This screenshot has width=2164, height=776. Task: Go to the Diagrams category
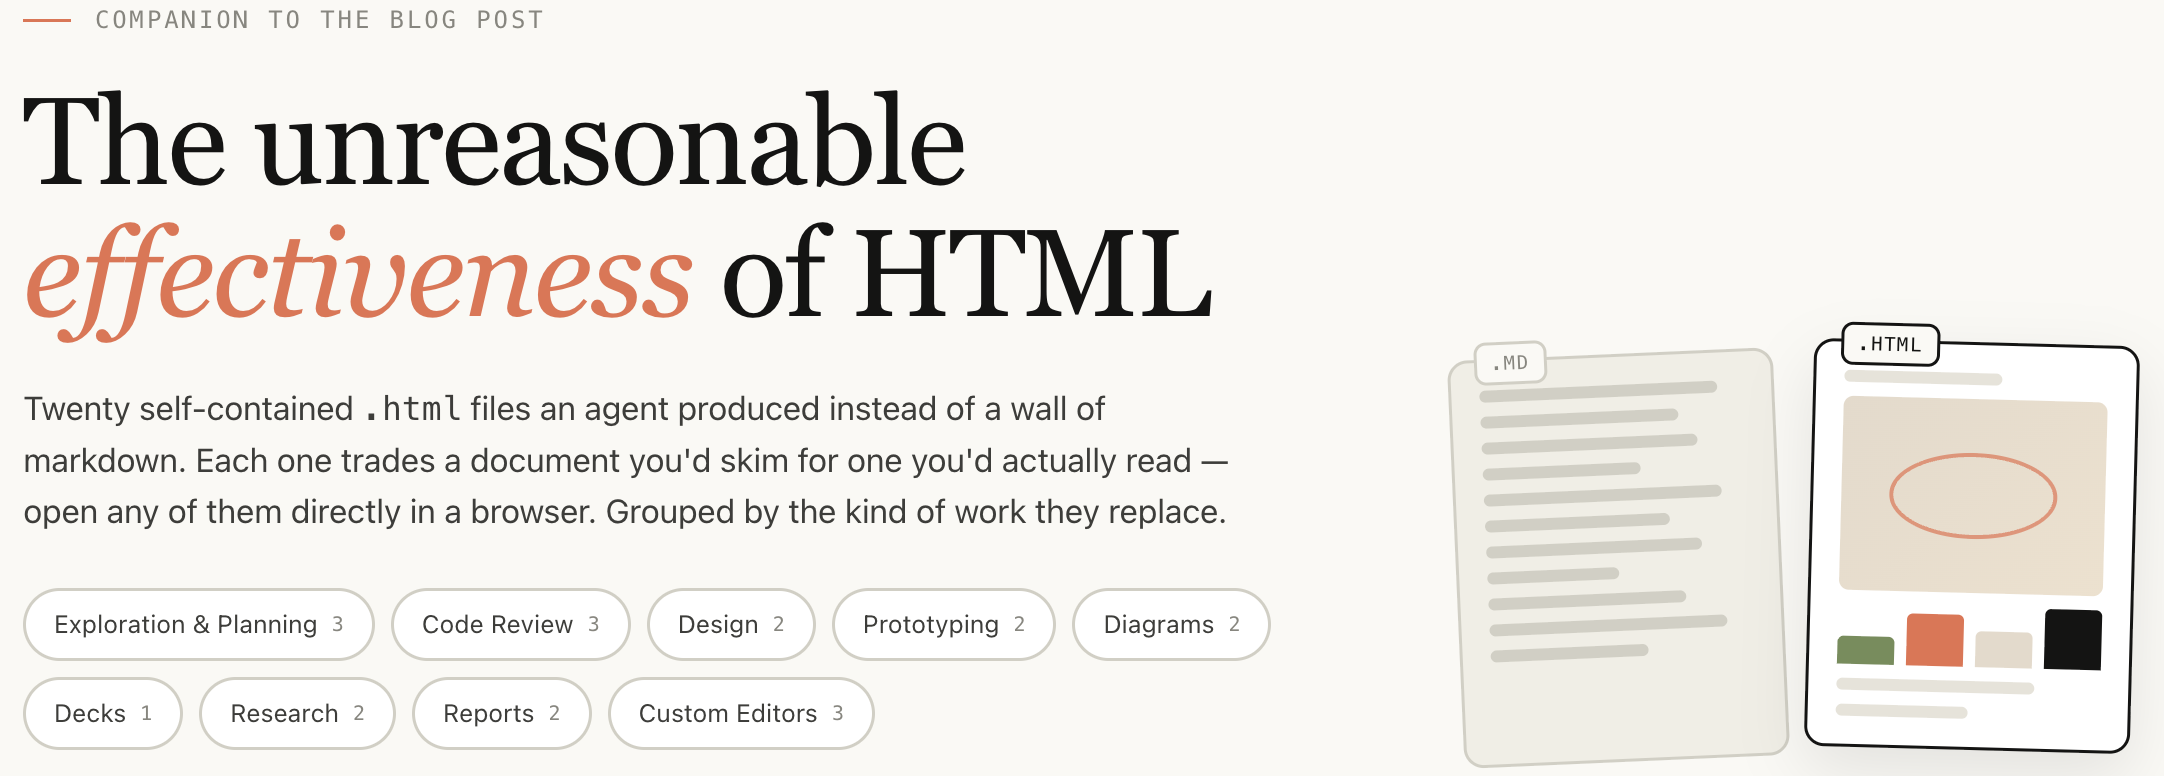[1171, 624]
